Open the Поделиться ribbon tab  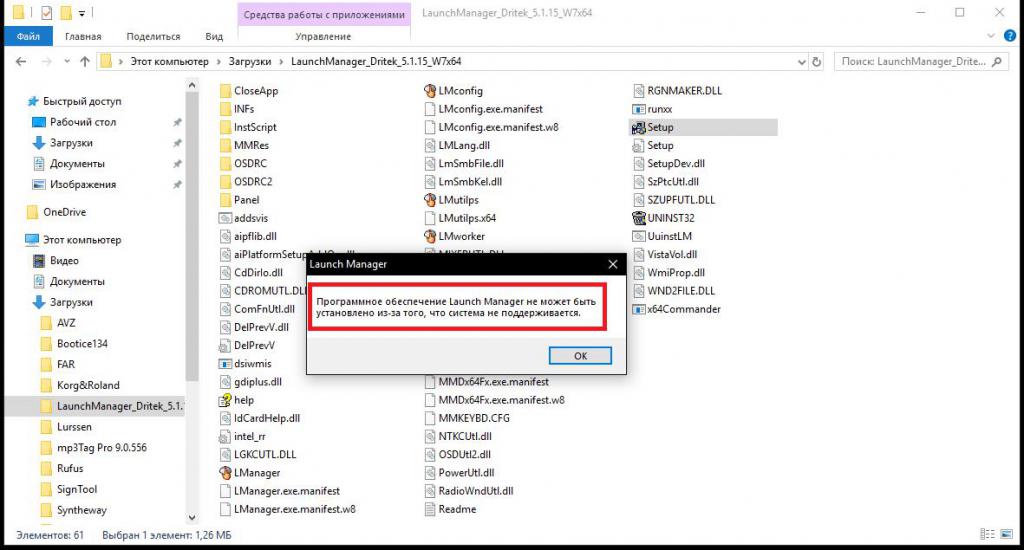153,37
